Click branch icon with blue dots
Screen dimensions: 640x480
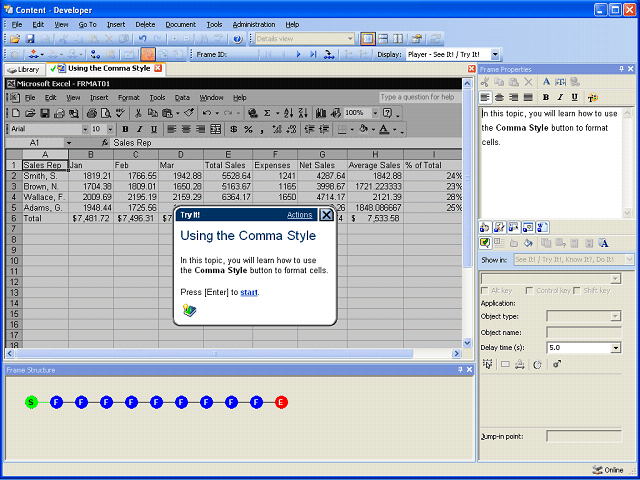(x=96, y=54)
